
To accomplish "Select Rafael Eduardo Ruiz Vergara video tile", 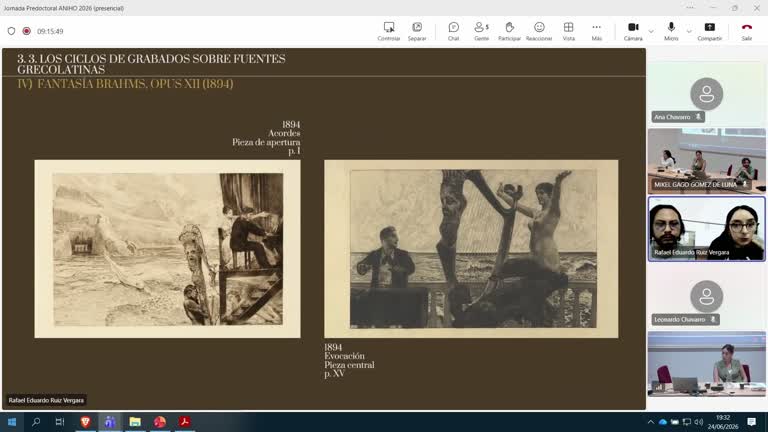I will tap(706, 229).
